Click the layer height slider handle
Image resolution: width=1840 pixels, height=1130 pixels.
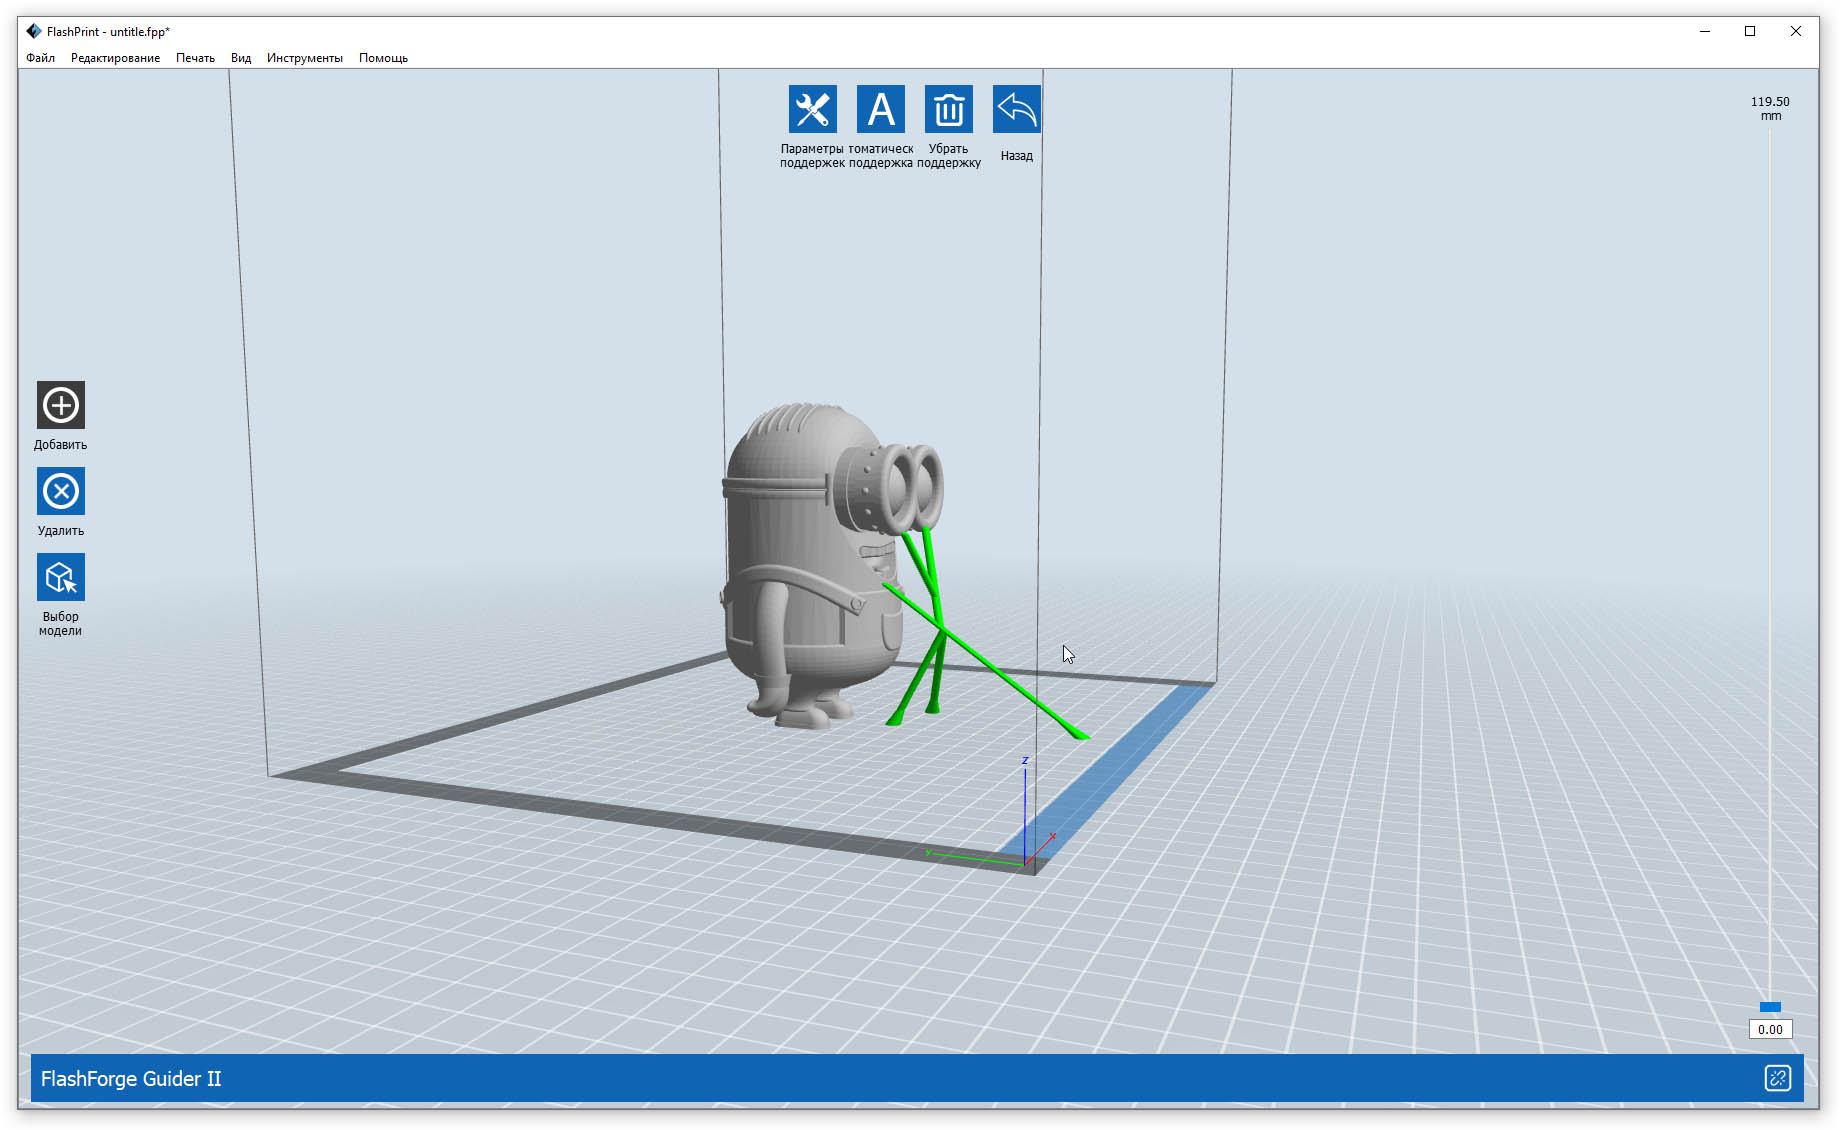[1770, 1007]
